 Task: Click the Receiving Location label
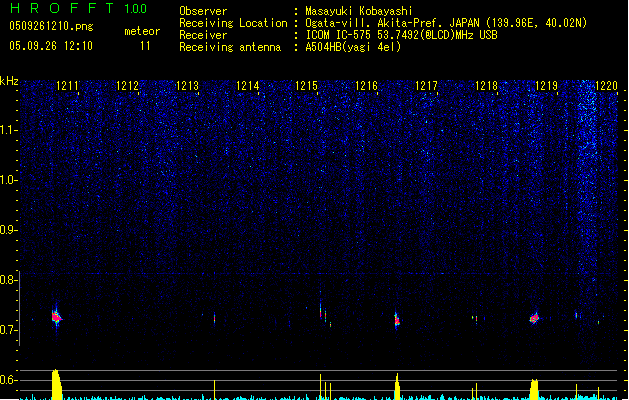pos(233,23)
